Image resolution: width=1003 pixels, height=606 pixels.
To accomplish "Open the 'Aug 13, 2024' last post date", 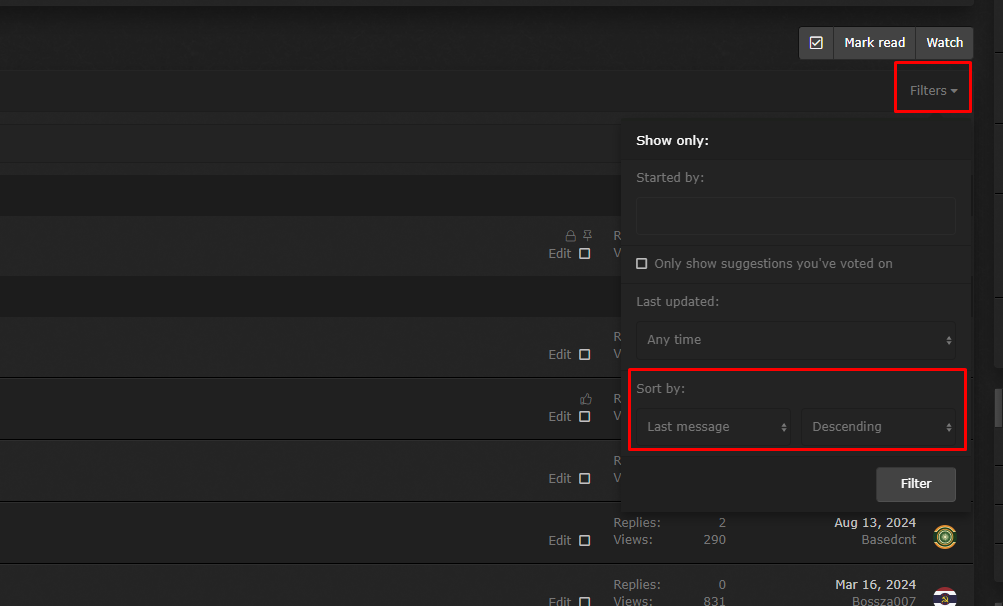I will click(x=874, y=523).
